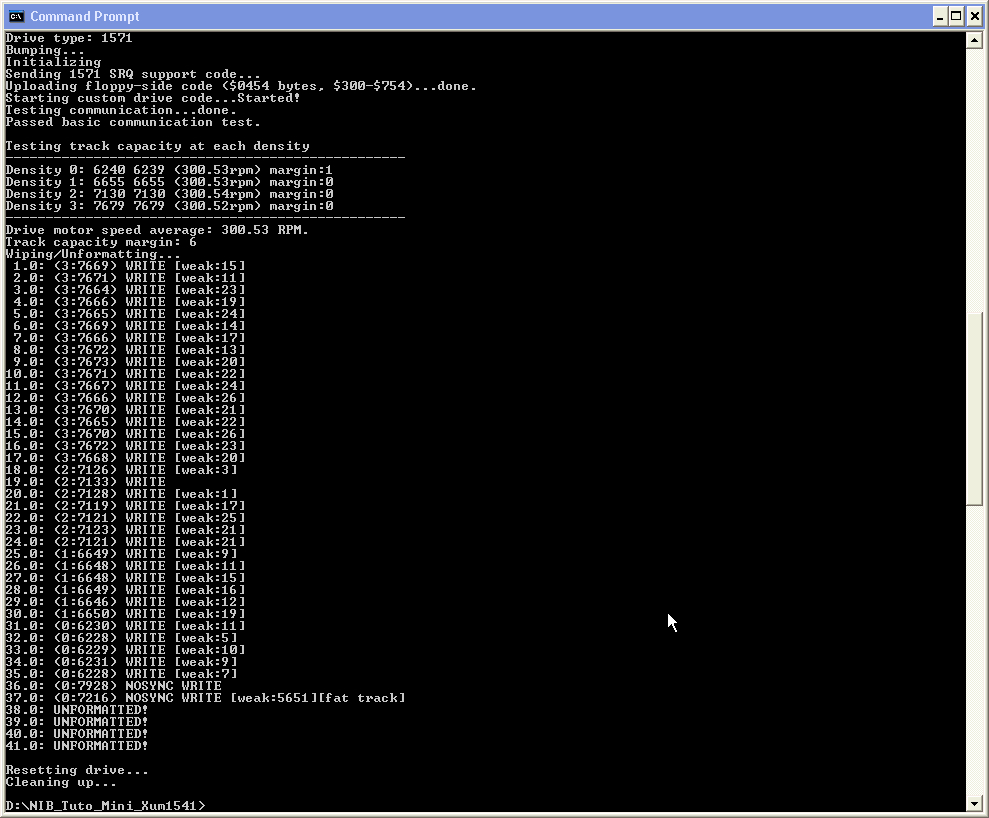This screenshot has height=818, width=989.
Task: Click the 'Resetting drive...' line
Action: [77, 770]
